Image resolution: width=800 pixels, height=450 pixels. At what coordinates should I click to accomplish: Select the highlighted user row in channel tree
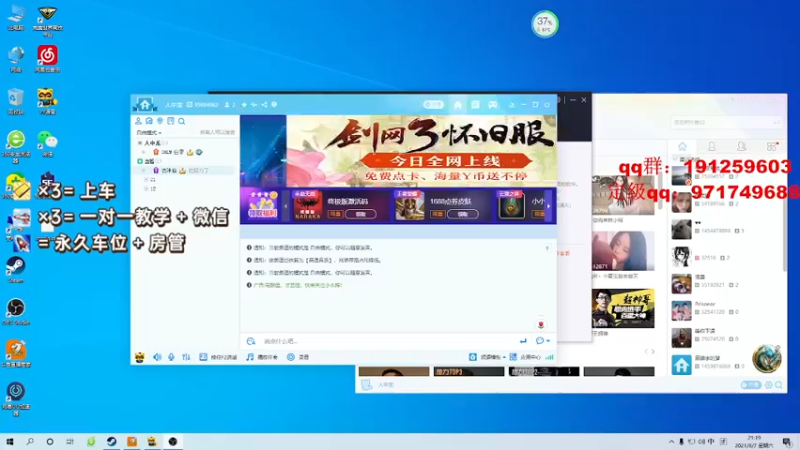pyautogui.click(x=186, y=170)
